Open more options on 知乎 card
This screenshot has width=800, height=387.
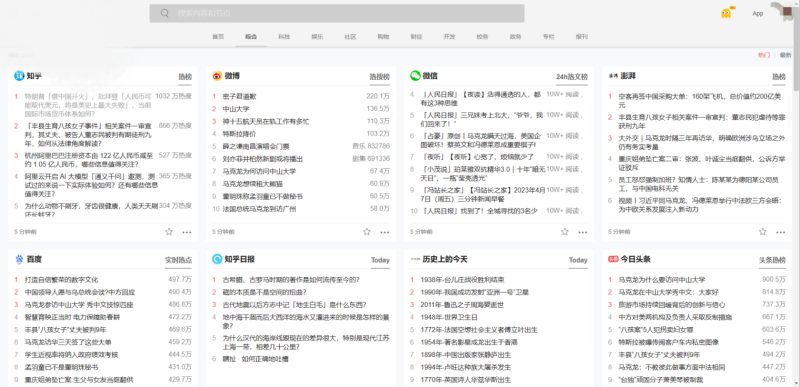(x=187, y=233)
